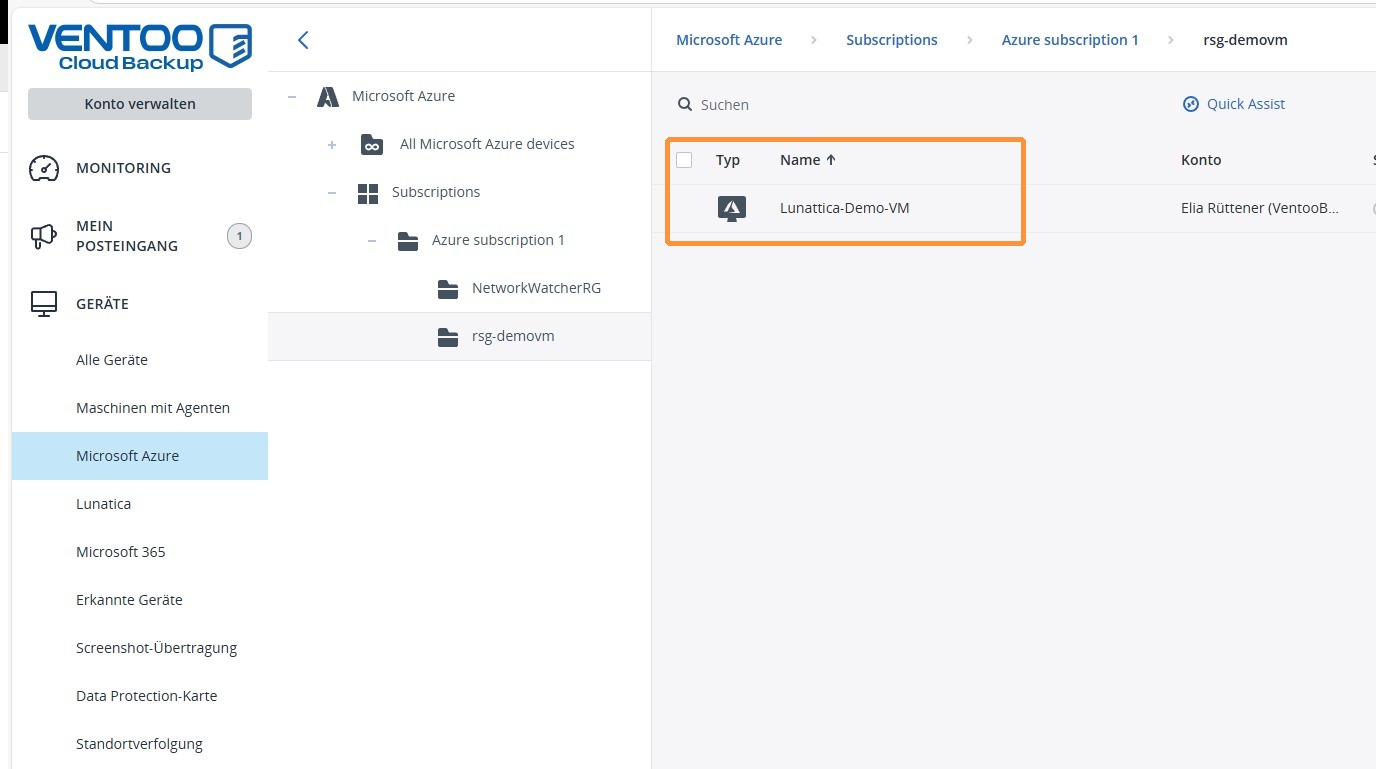The width and height of the screenshot is (1376, 769).
Task: Click rsg-demovm breadcrumb text
Action: [1245, 40]
